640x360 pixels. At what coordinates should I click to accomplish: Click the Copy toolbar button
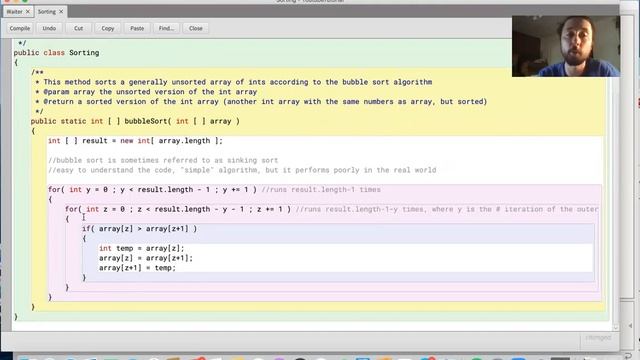point(108,28)
